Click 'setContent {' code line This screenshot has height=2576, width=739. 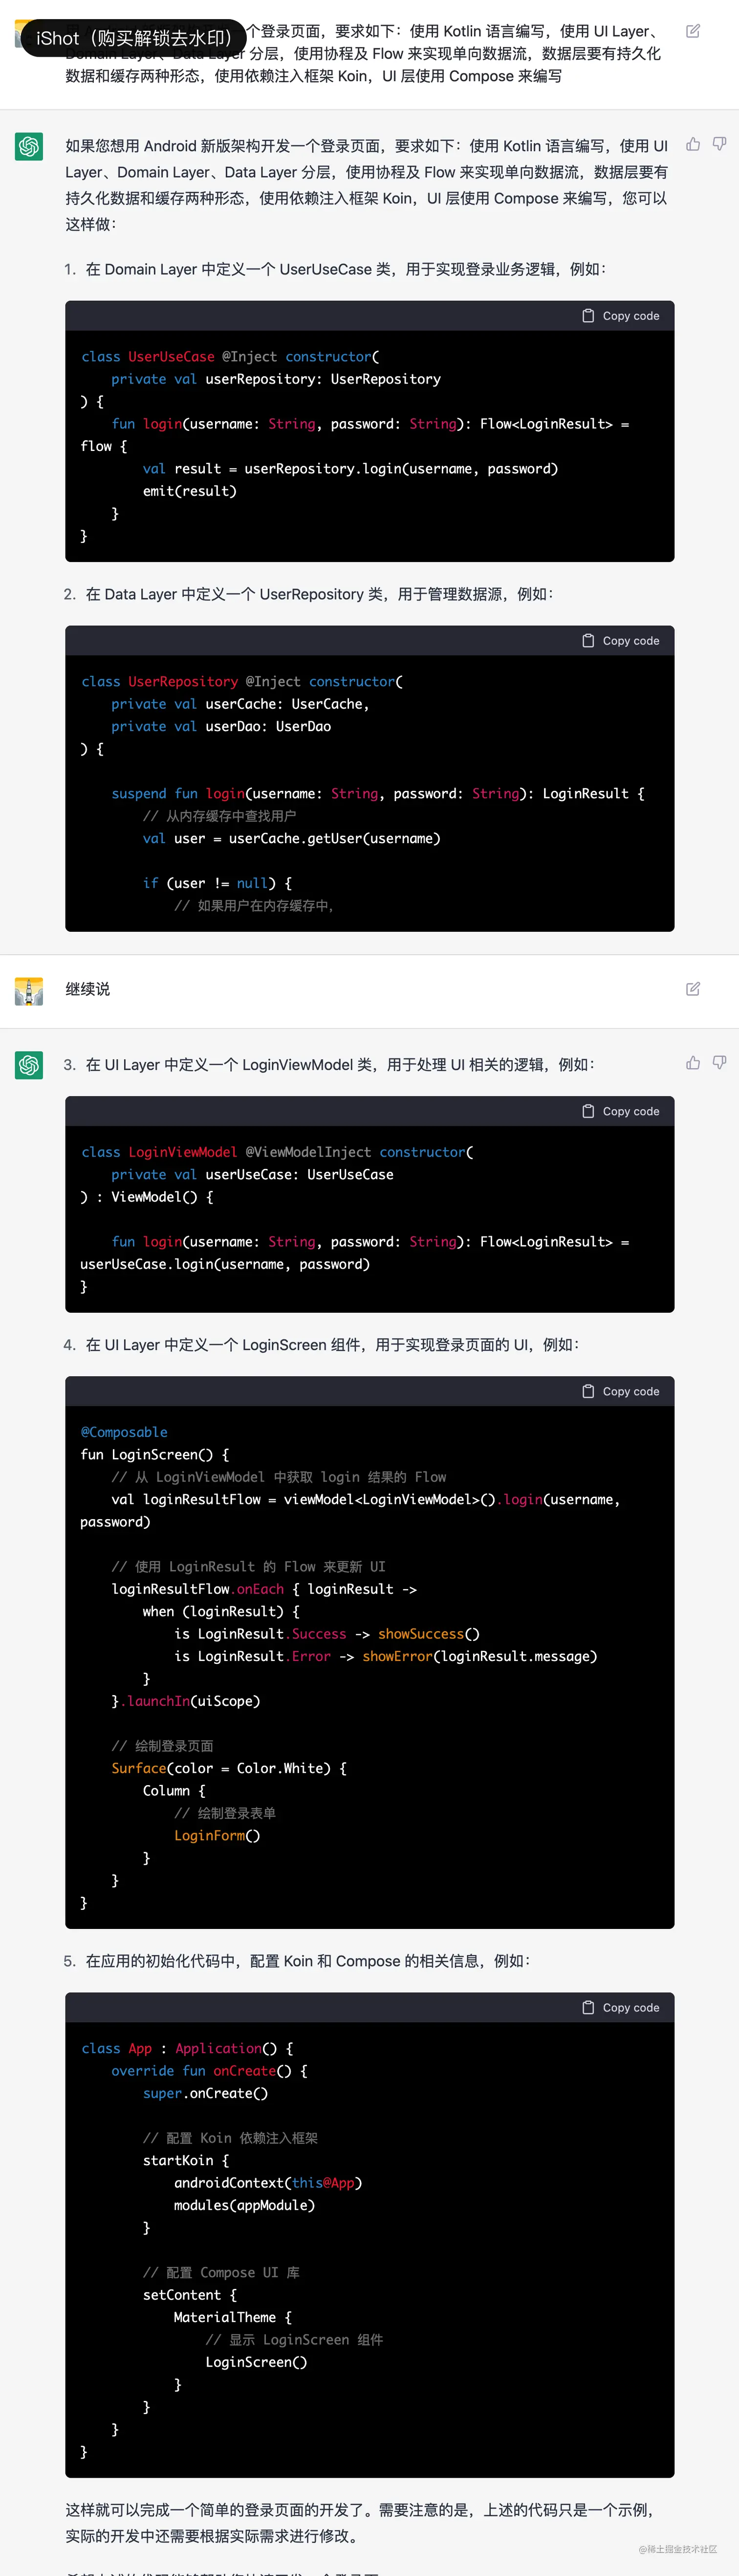pyautogui.click(x=190, y=2295)
